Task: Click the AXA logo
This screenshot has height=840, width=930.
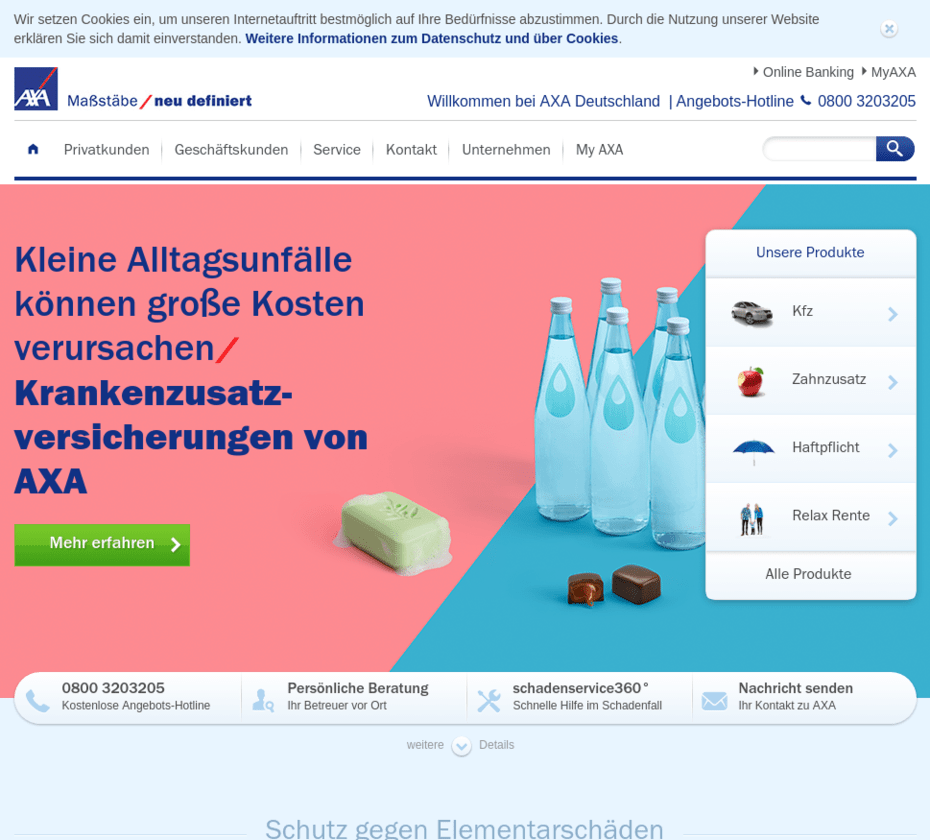Action: tap(36, 89)
